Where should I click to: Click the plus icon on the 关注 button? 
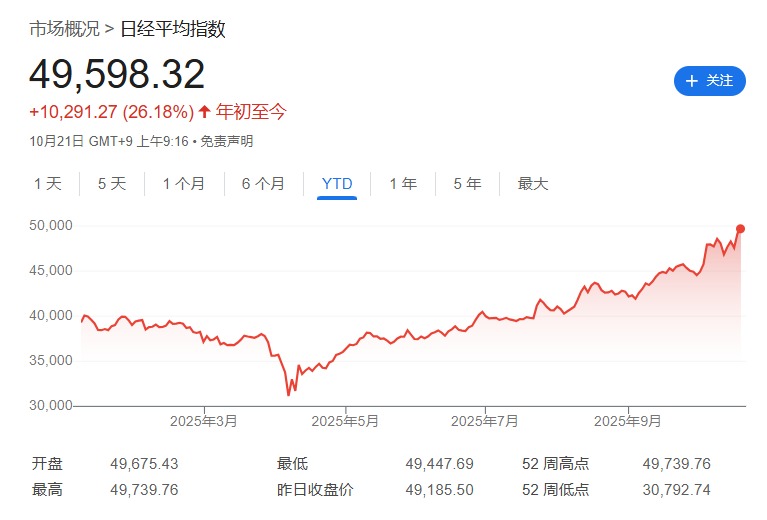692,81
